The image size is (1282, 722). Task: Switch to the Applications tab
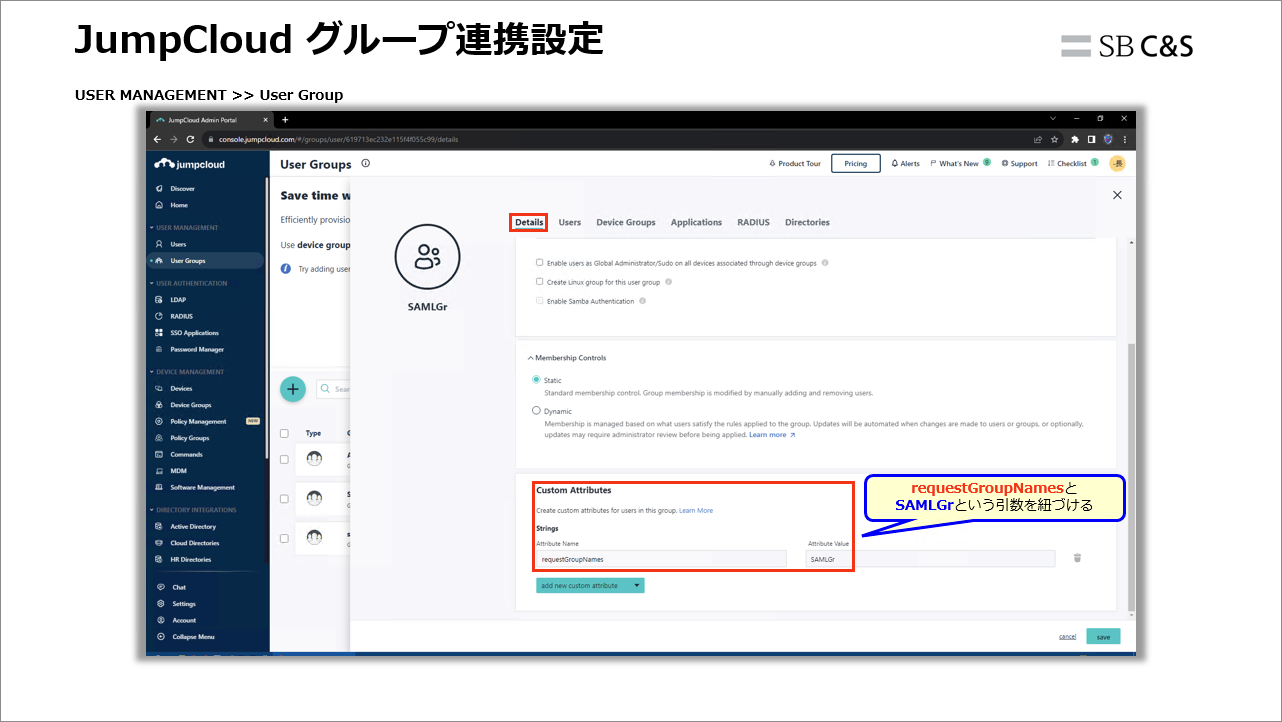tap(696, 222)
